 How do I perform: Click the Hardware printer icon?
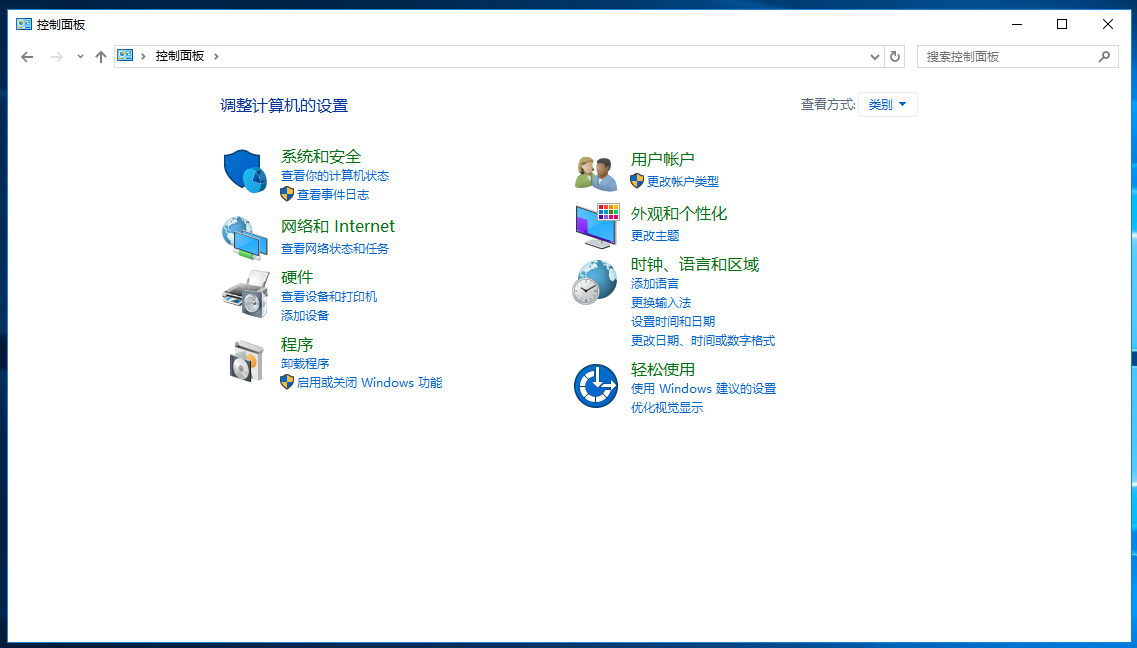[x=245, y=294]
